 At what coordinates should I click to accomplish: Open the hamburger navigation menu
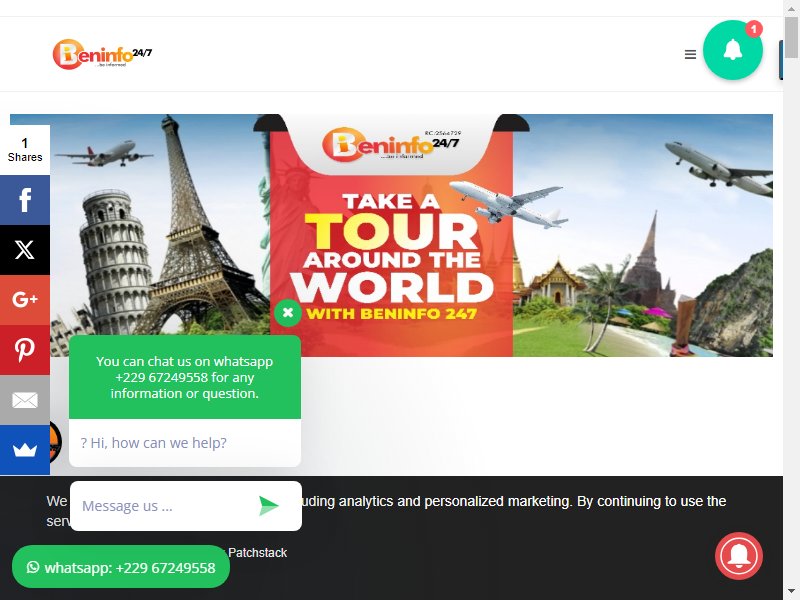690,55
